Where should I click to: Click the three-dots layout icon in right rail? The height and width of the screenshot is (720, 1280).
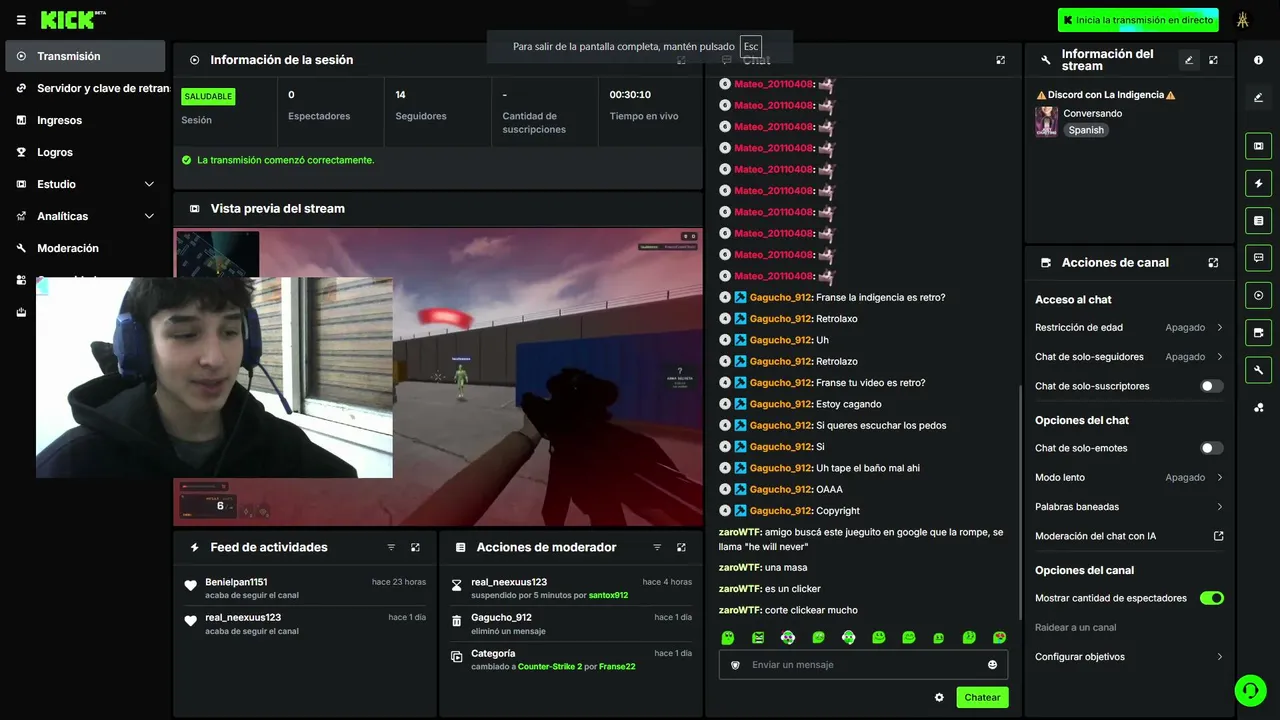point(1258,407)
